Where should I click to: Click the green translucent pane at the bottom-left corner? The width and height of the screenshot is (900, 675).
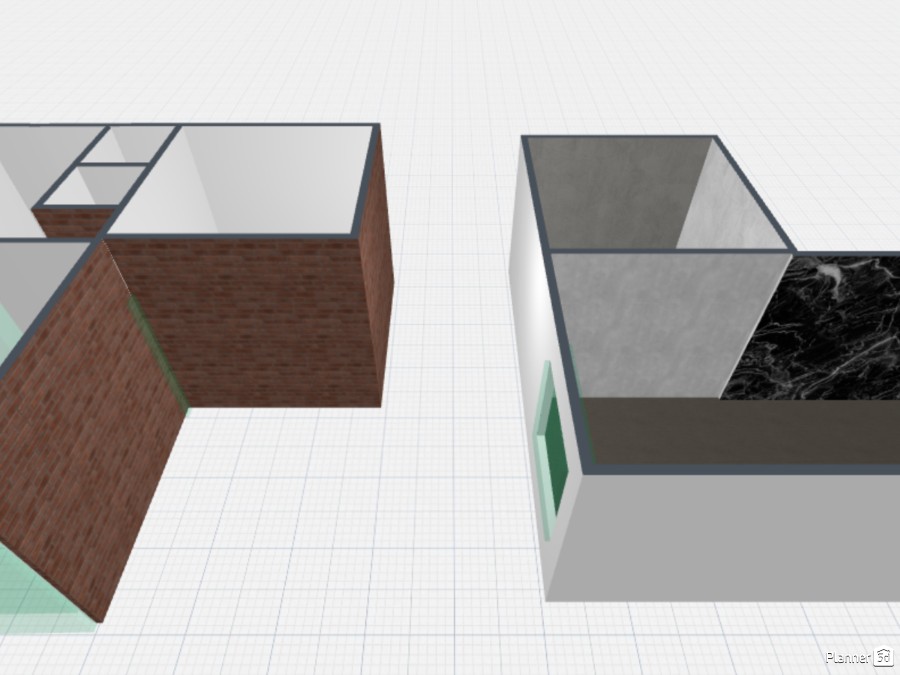point(40,600)
